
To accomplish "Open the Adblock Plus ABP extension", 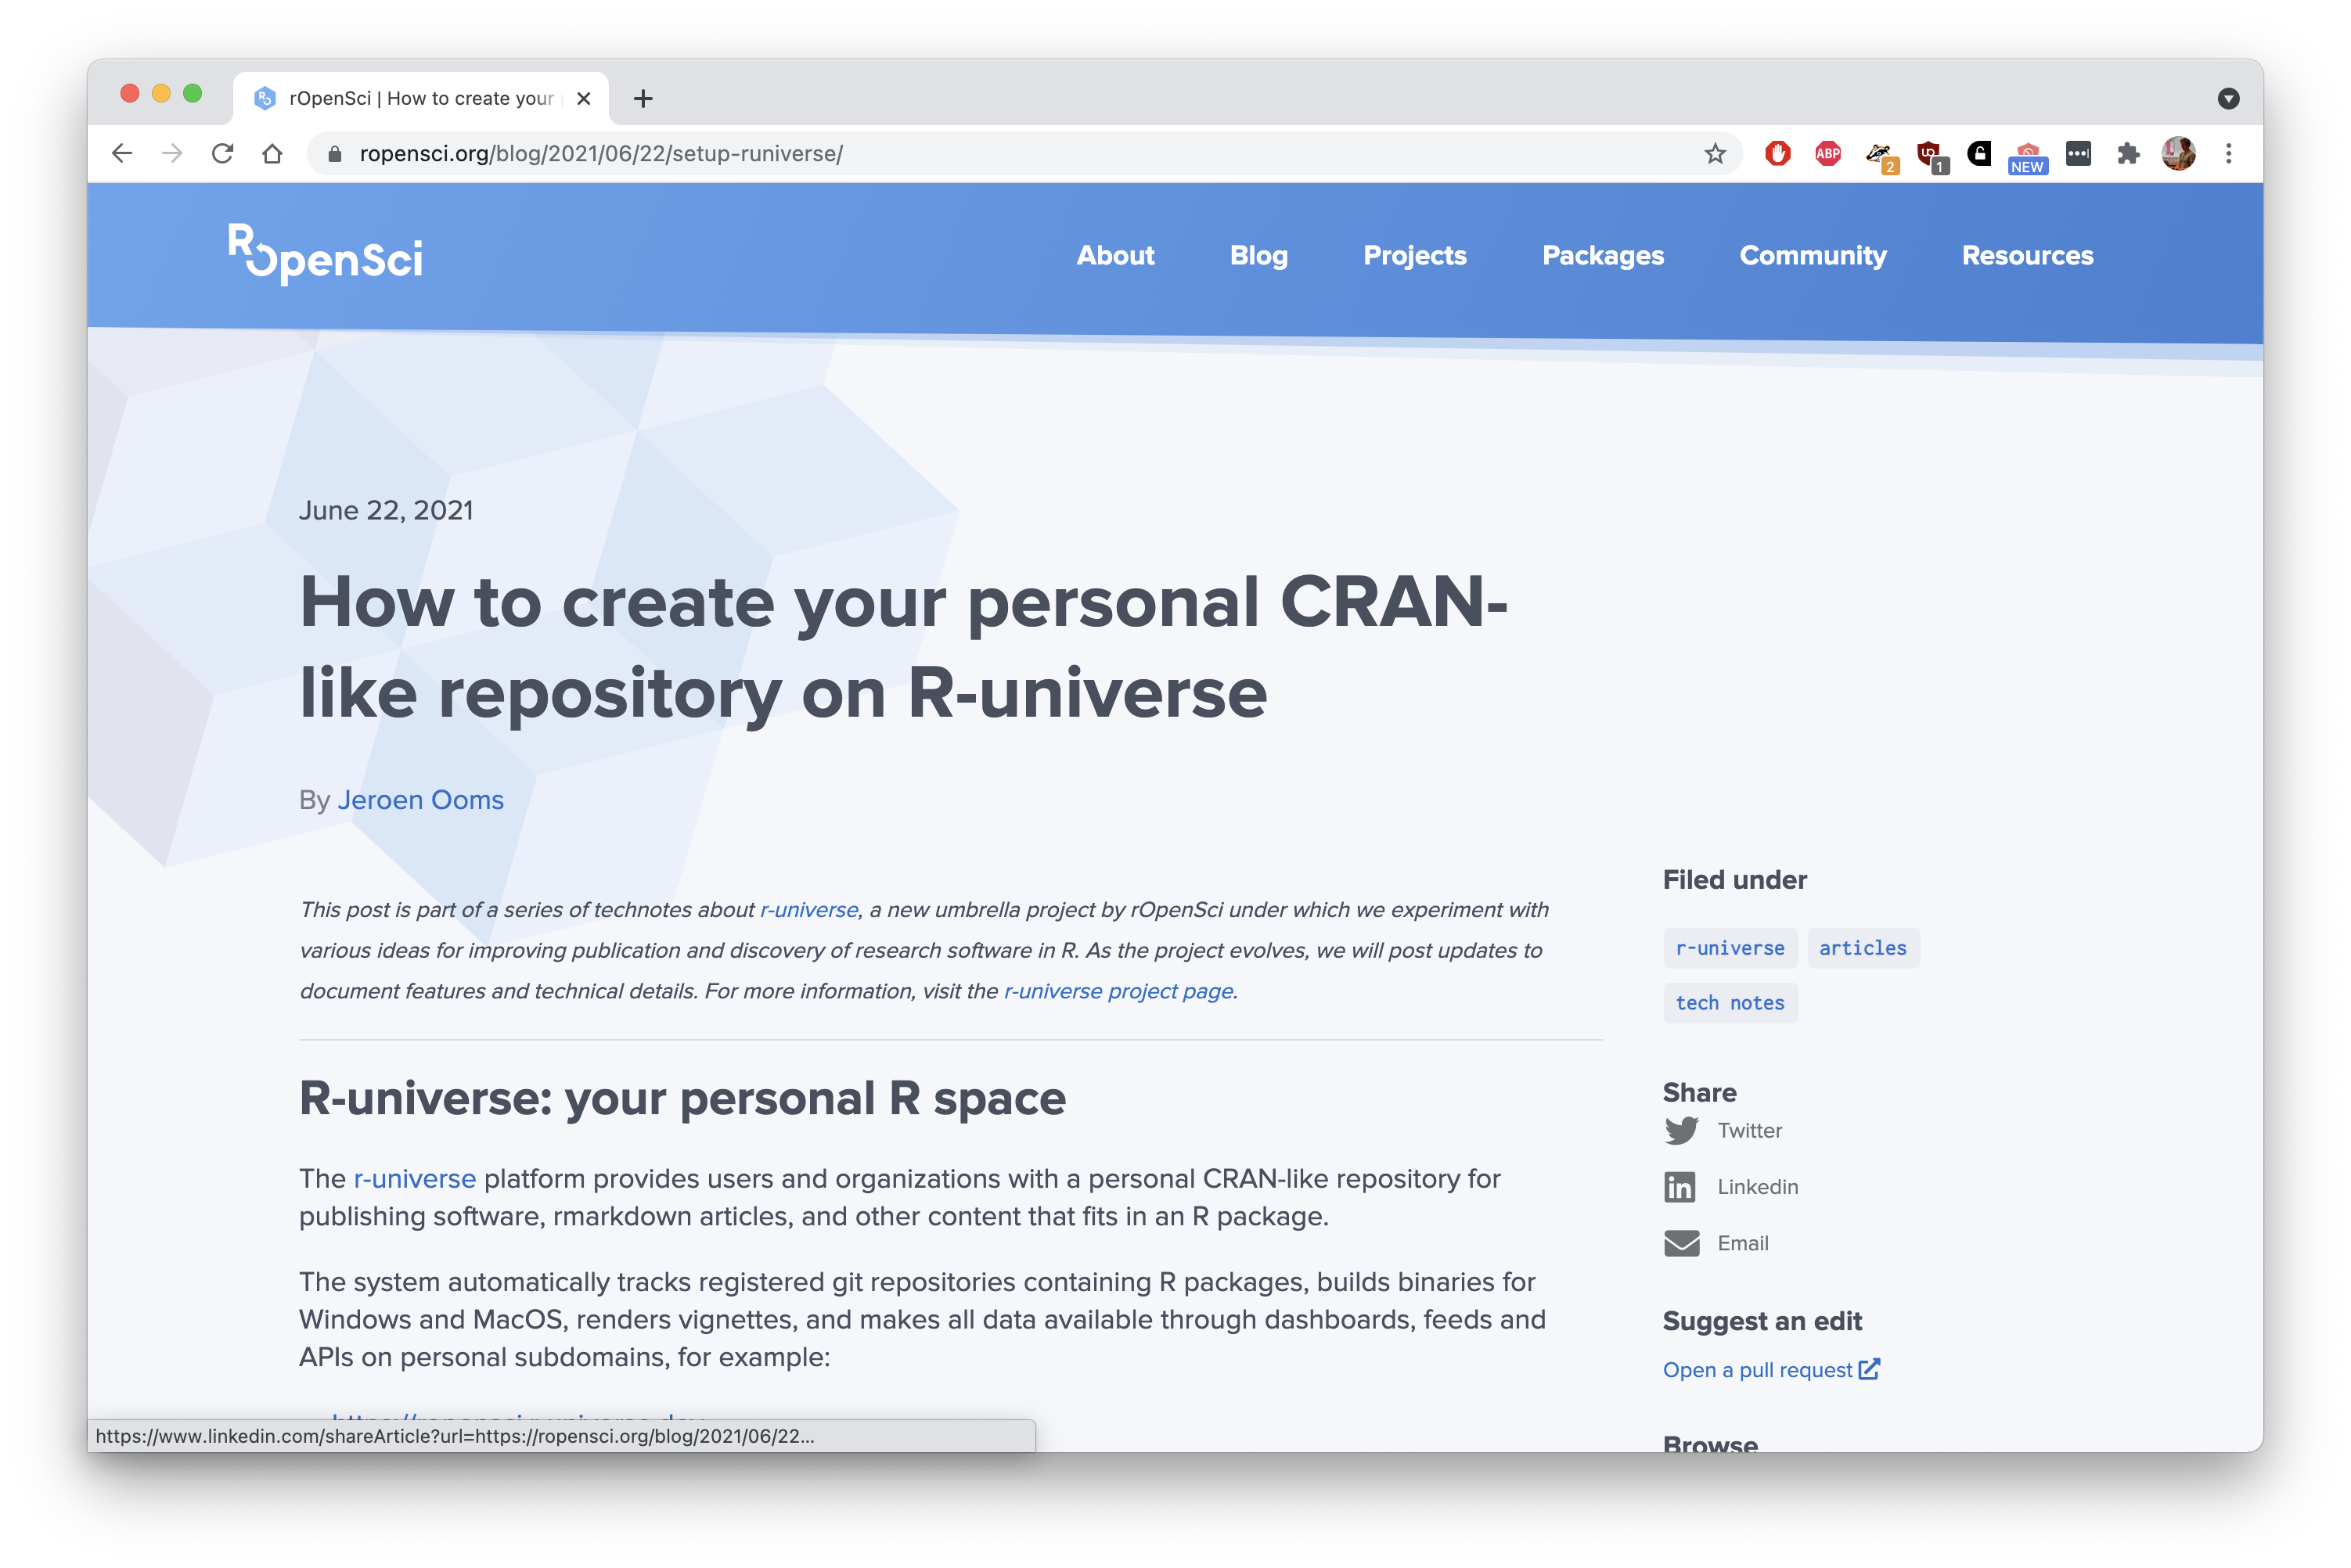I will pos(1827,153).
